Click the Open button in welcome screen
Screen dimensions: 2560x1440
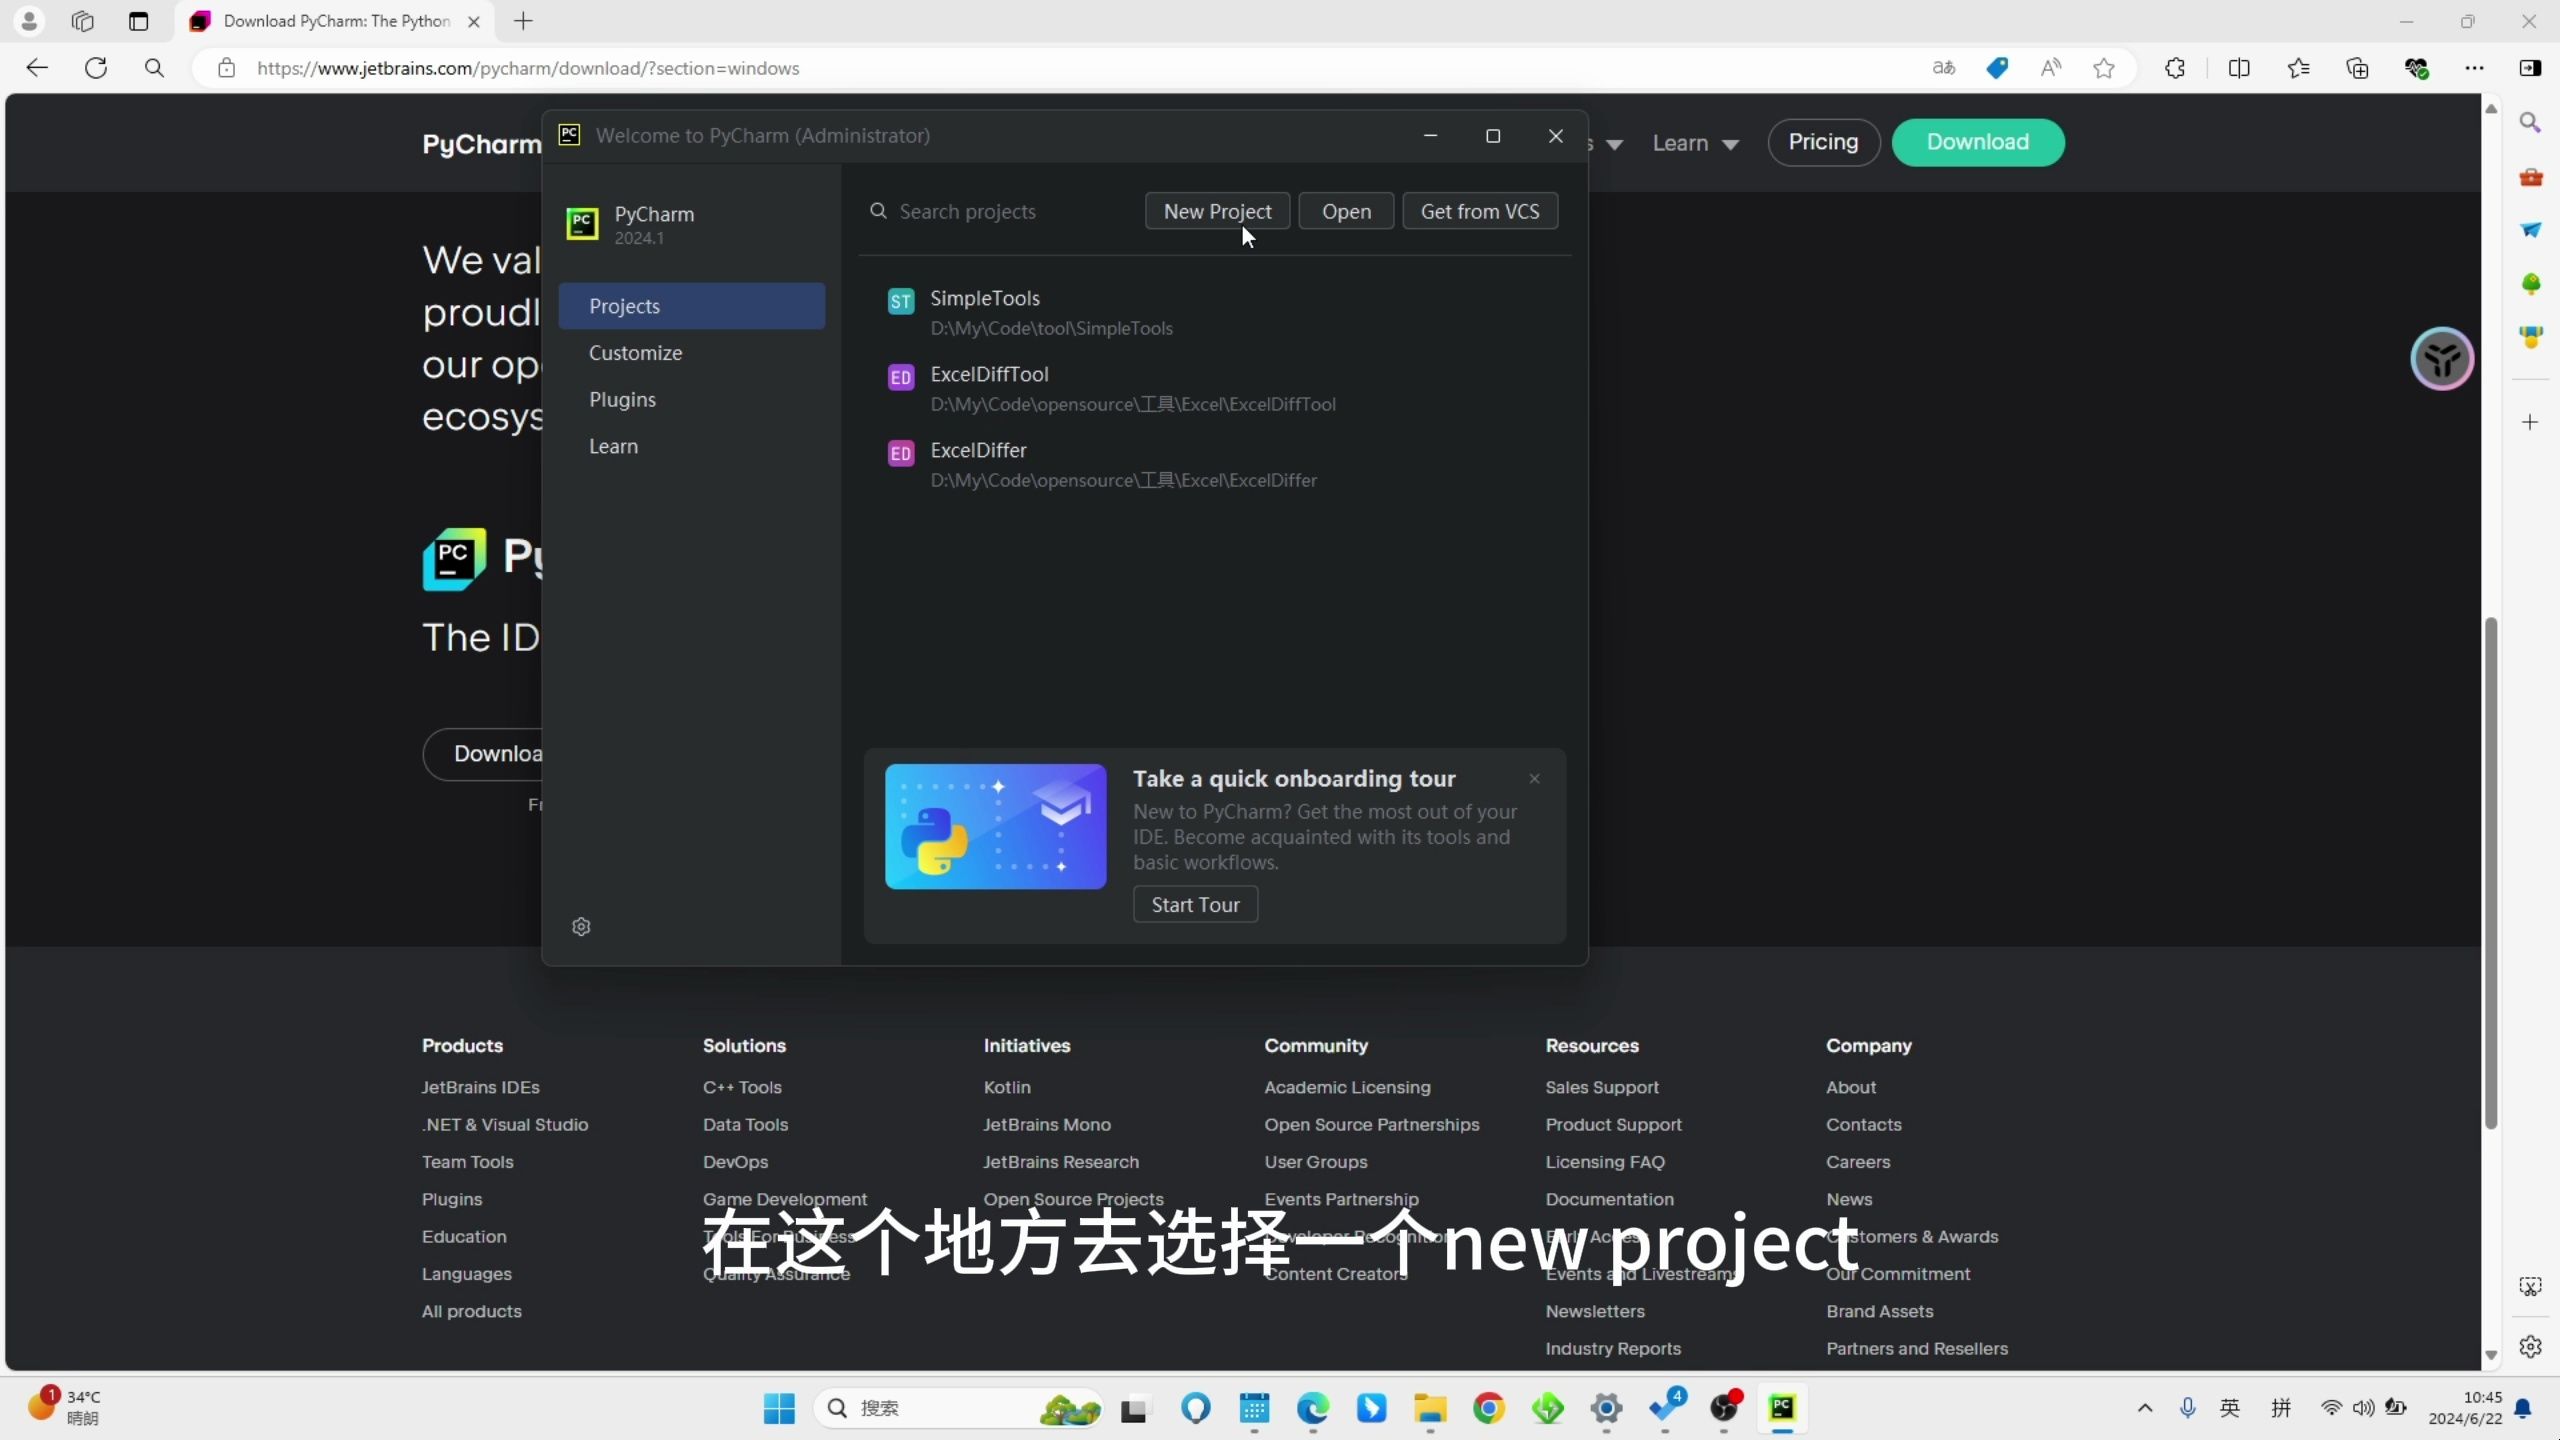tap(1347, 211)
